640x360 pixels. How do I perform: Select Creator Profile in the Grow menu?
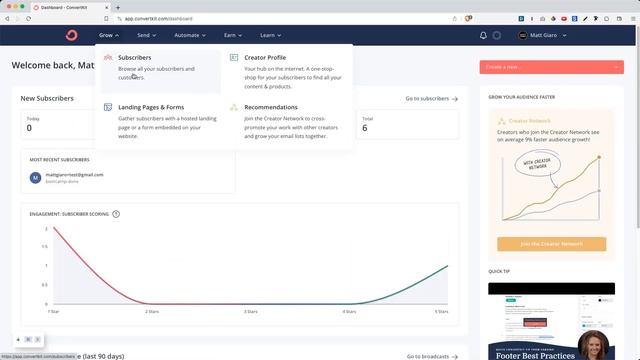click(287, 71)
